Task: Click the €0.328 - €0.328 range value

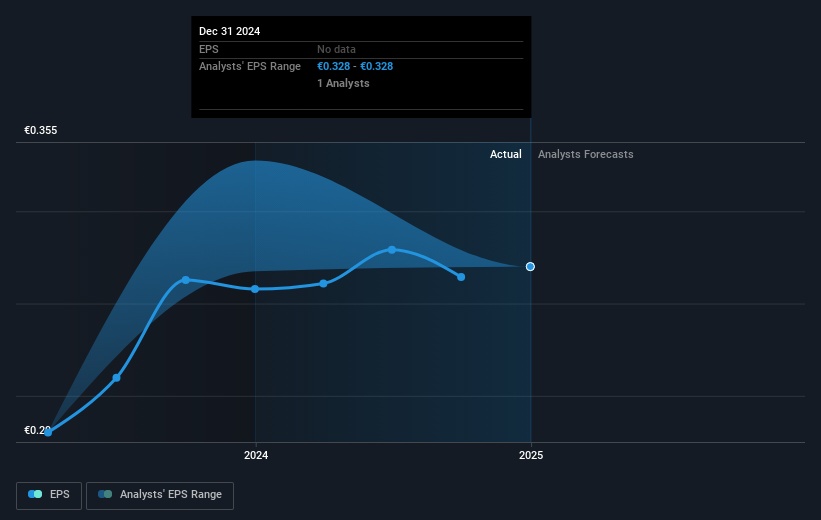Action: coord(355,66)
